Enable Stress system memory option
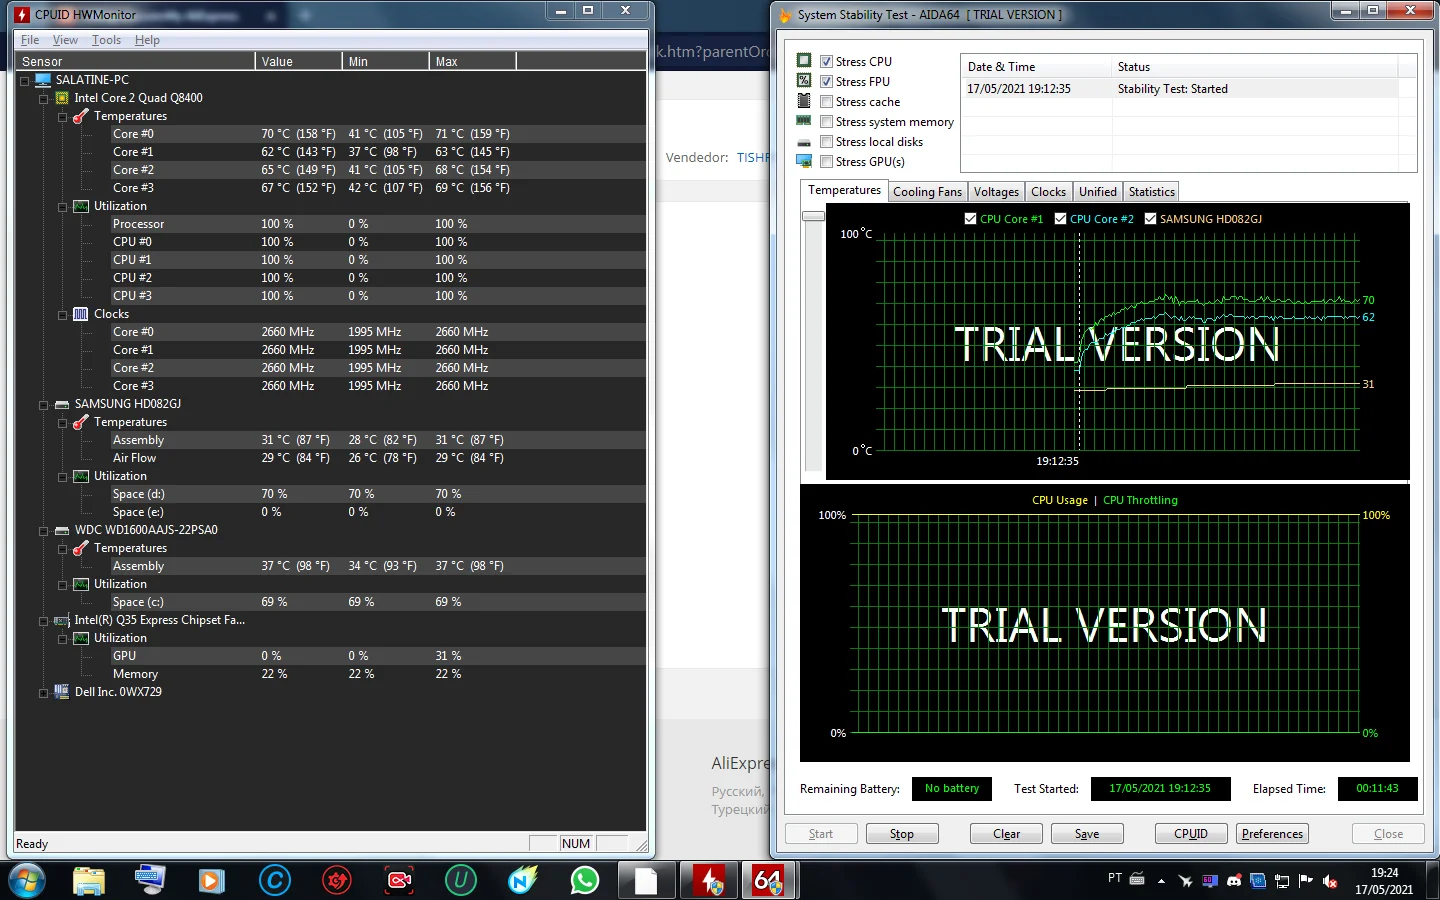Screen dimensions: 1440x900 [x=826, y=122]
